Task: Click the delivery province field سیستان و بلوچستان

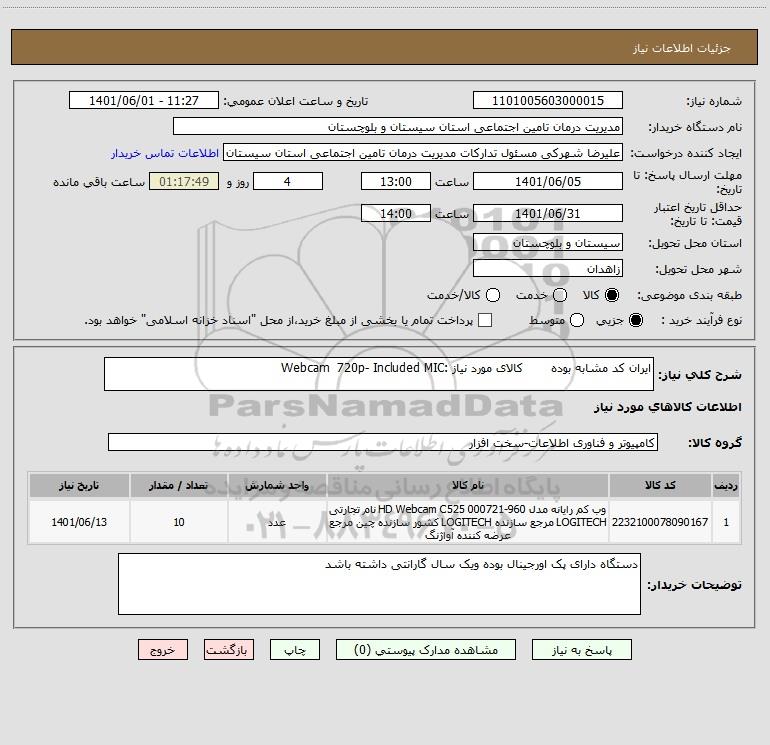Action: click(x=548, y=243)
